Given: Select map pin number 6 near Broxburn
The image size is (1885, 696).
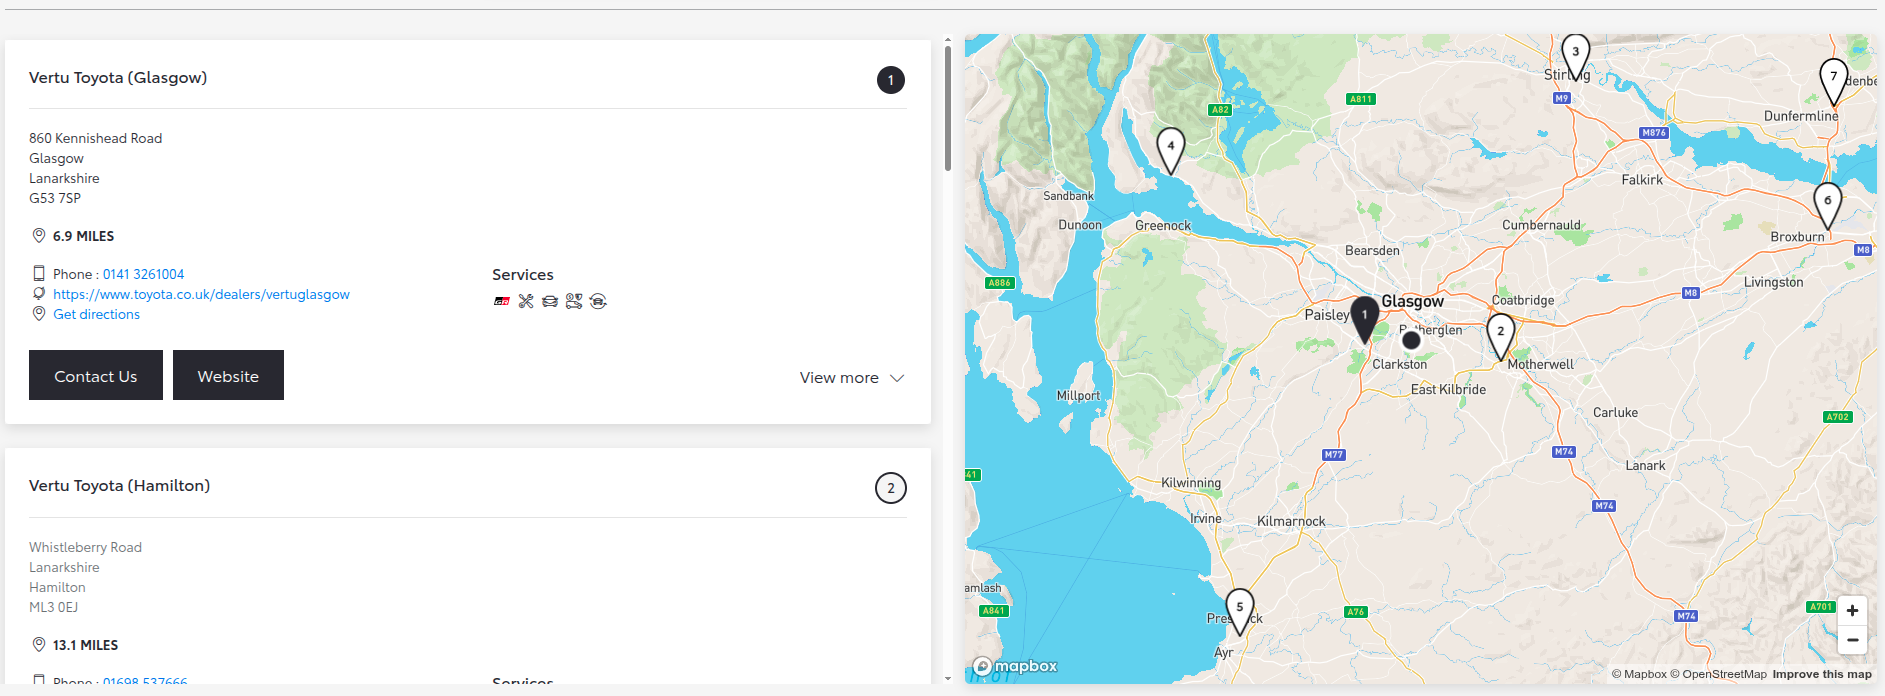Looking at the screenshot, I should (1828, 205).
